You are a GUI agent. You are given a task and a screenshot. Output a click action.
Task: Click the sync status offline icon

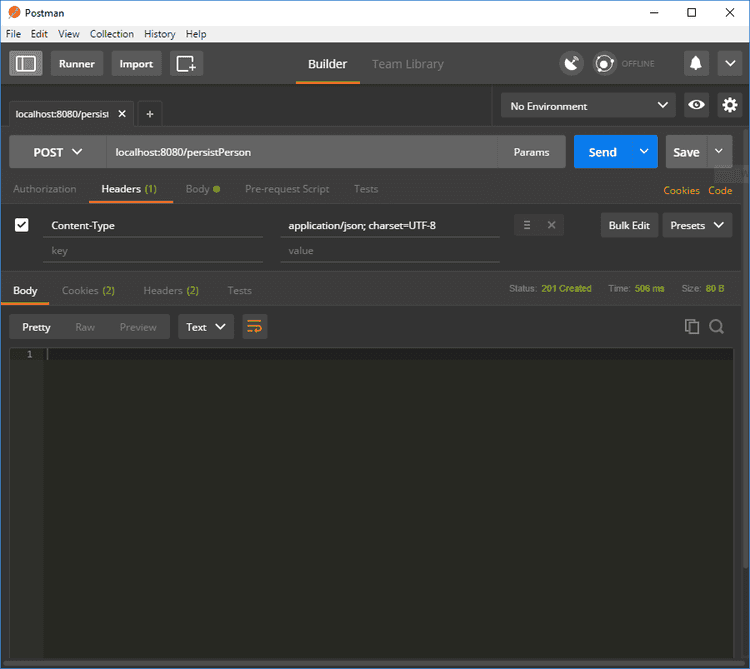point(605,64)
